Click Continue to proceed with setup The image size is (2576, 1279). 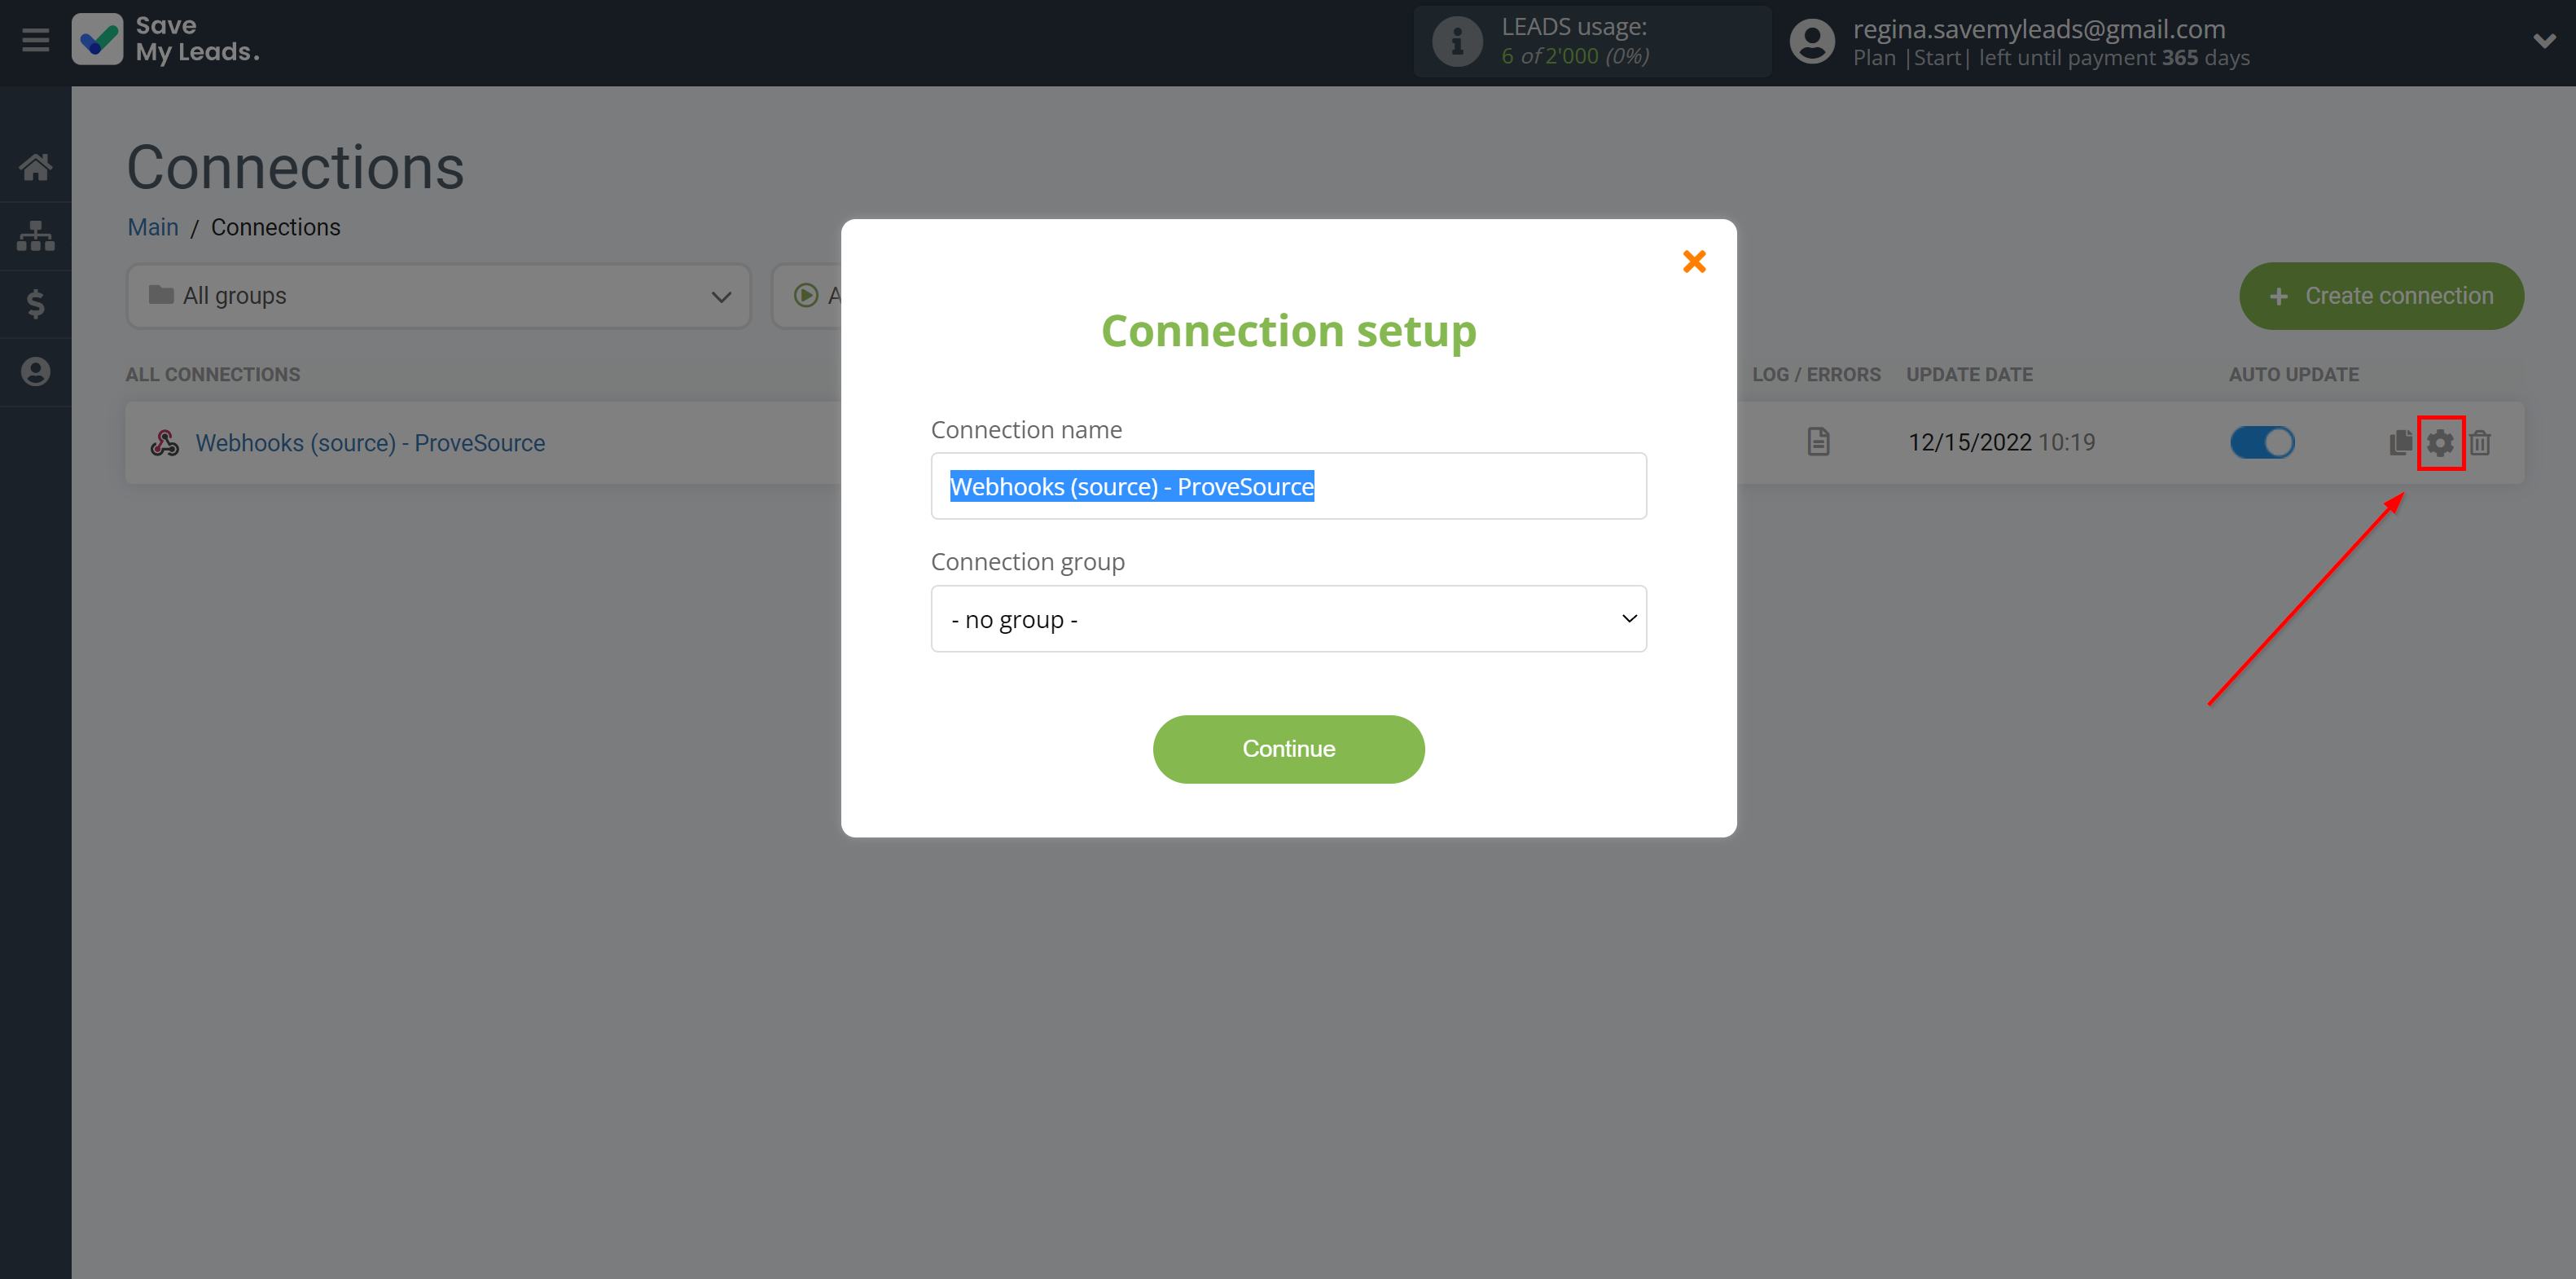pyautogui.click(x=1288, y=748)
